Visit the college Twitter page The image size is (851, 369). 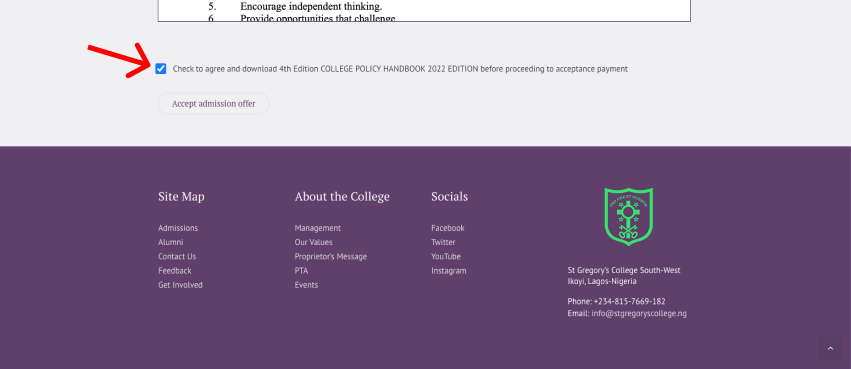pyautogui.click(x=443, y=242)
